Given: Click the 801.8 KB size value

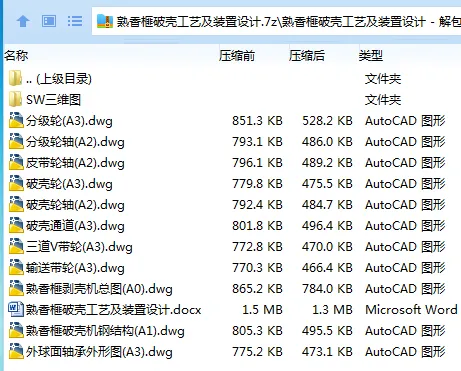Looking at the screenshot, I should (x=257, y=226).
